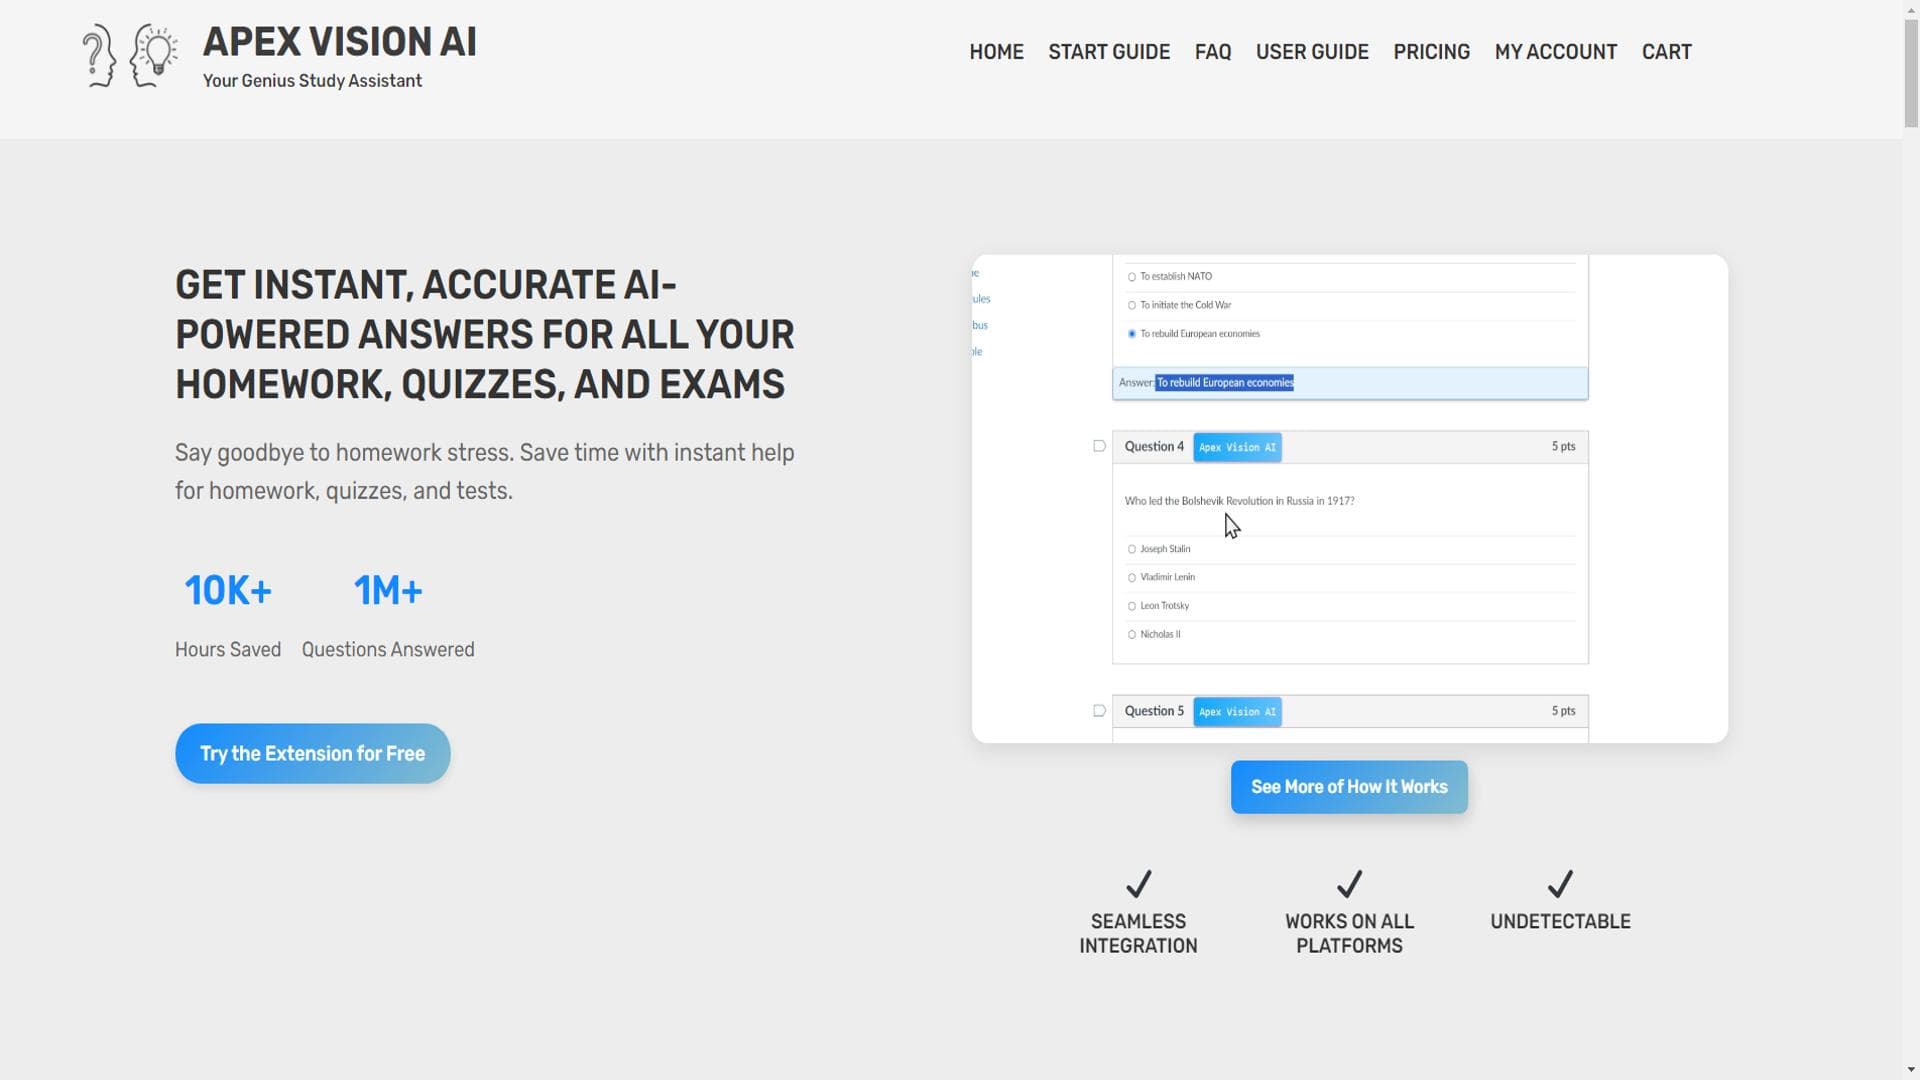Click the checkmark above Undetectable
The height and width of the screenshot is (1080, 1920).
click(x=1560, y=884)
